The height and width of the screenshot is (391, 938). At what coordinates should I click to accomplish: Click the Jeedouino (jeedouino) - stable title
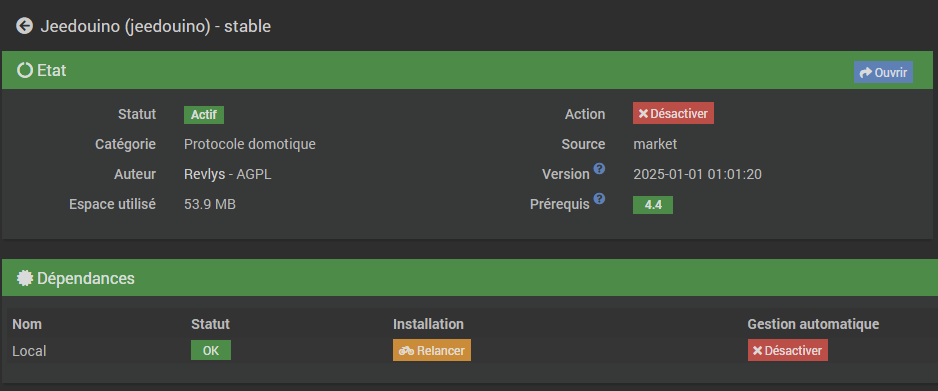tap(156, 26)
